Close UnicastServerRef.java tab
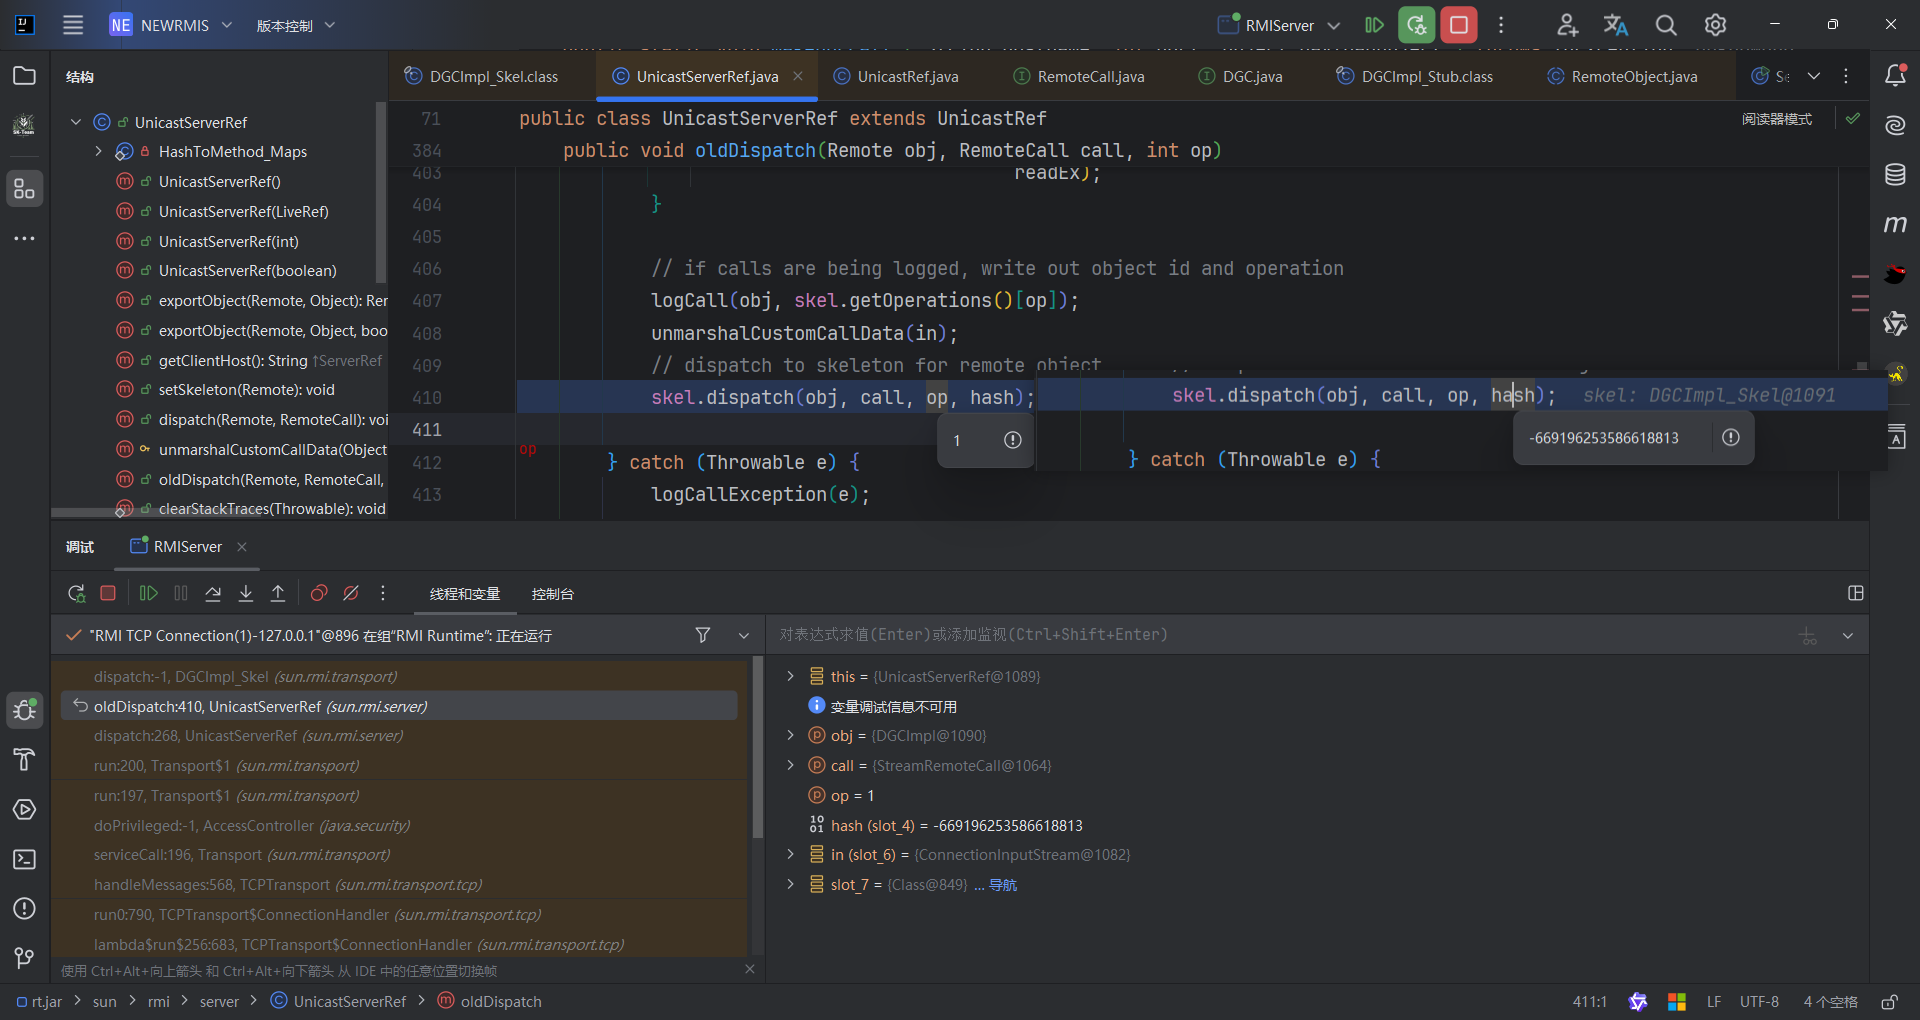Screen dimensions: 1920x1020 pos(798,76)
